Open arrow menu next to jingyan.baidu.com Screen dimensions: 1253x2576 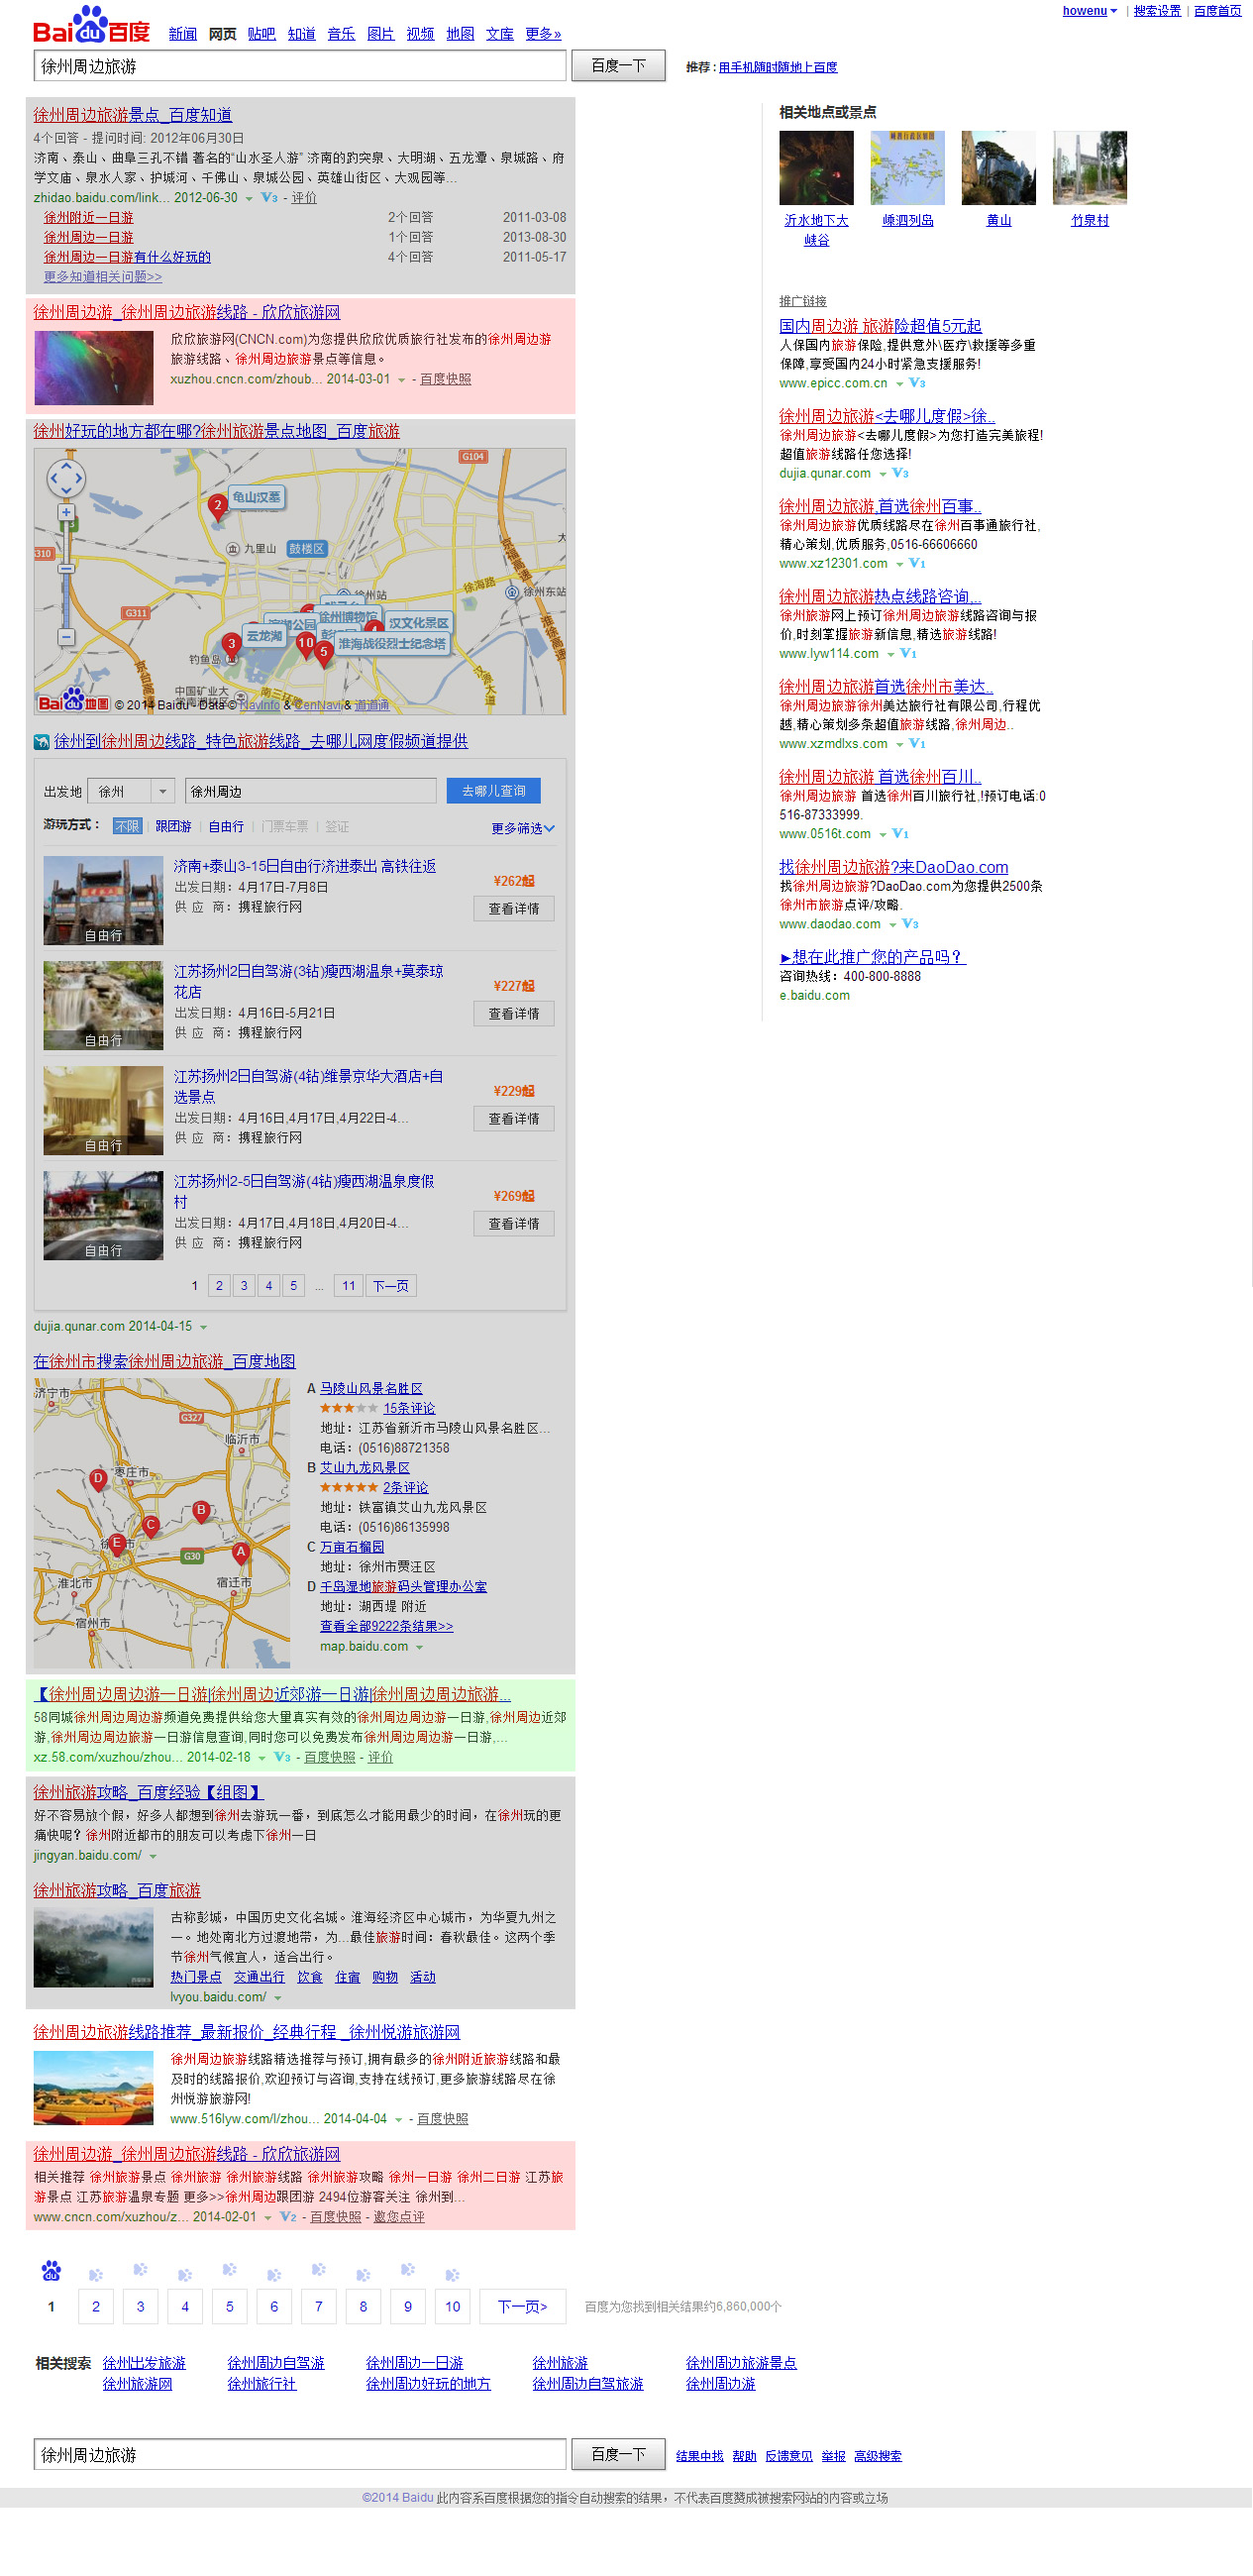[x=153, y=1857]
